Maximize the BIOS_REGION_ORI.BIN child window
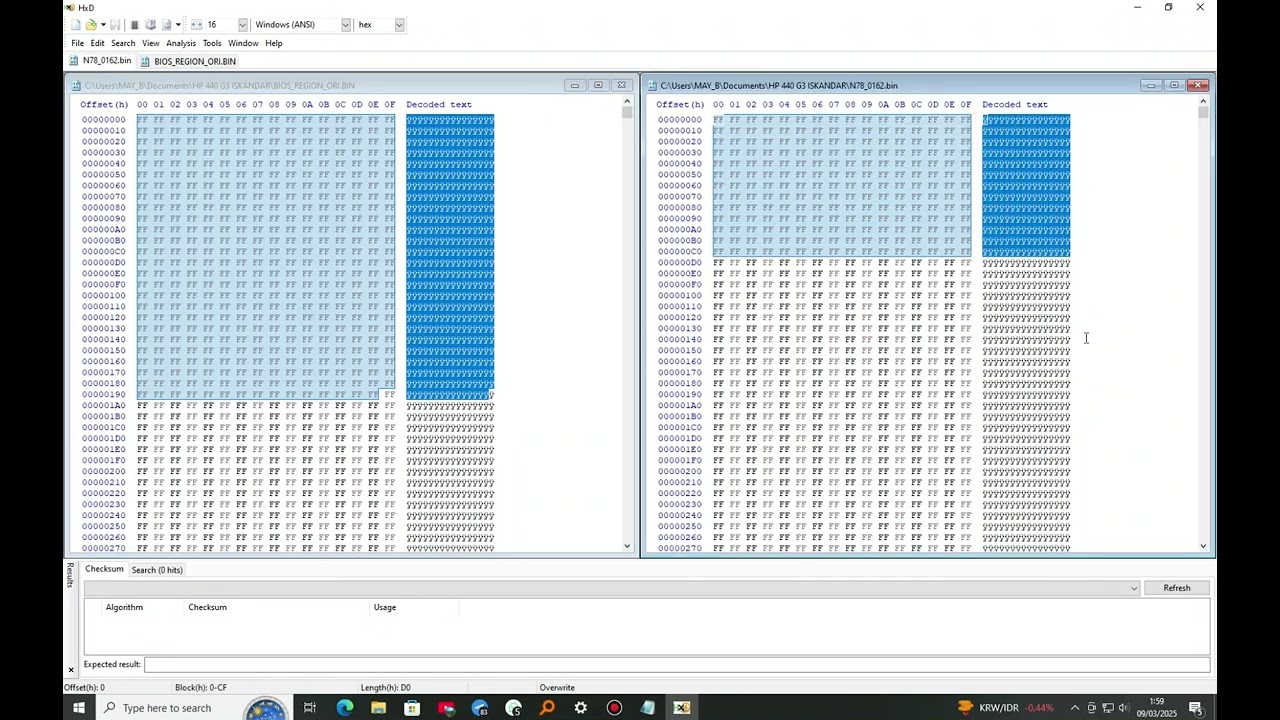Image resolution: width=1280 pixels, height=720 pixels. [598, 85]
